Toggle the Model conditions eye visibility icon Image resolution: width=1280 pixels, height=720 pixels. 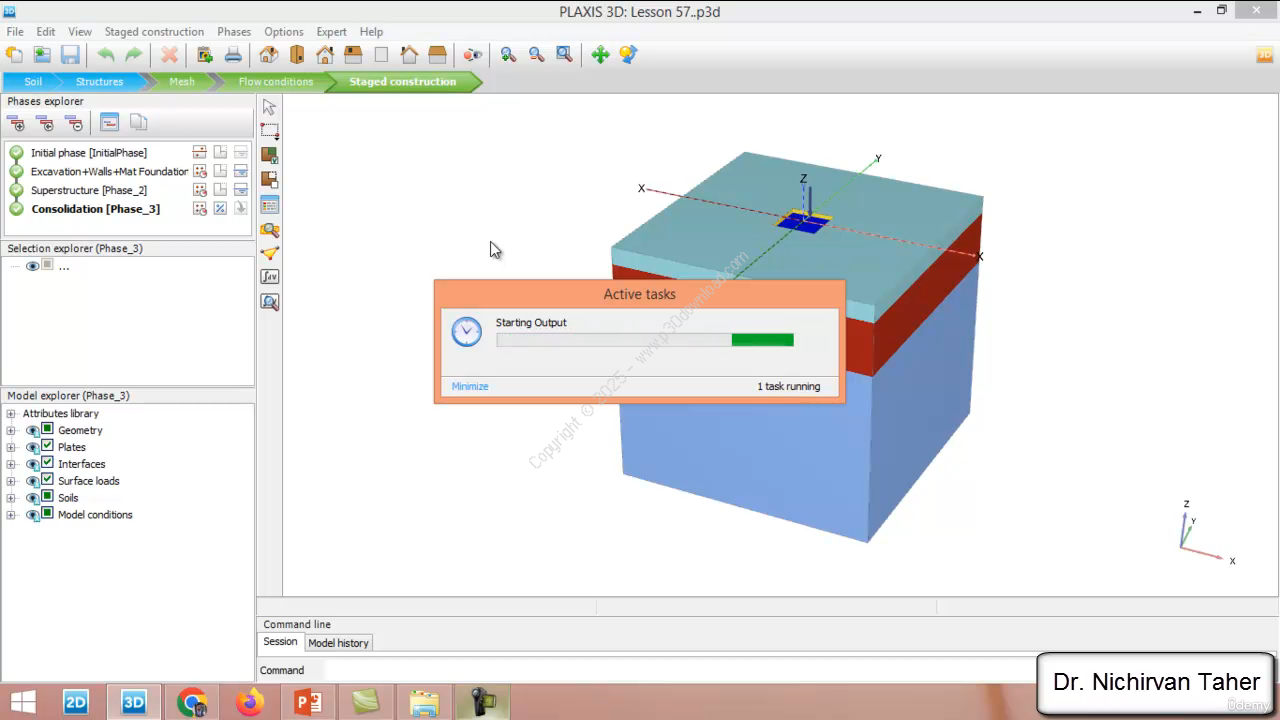(32, 515)
